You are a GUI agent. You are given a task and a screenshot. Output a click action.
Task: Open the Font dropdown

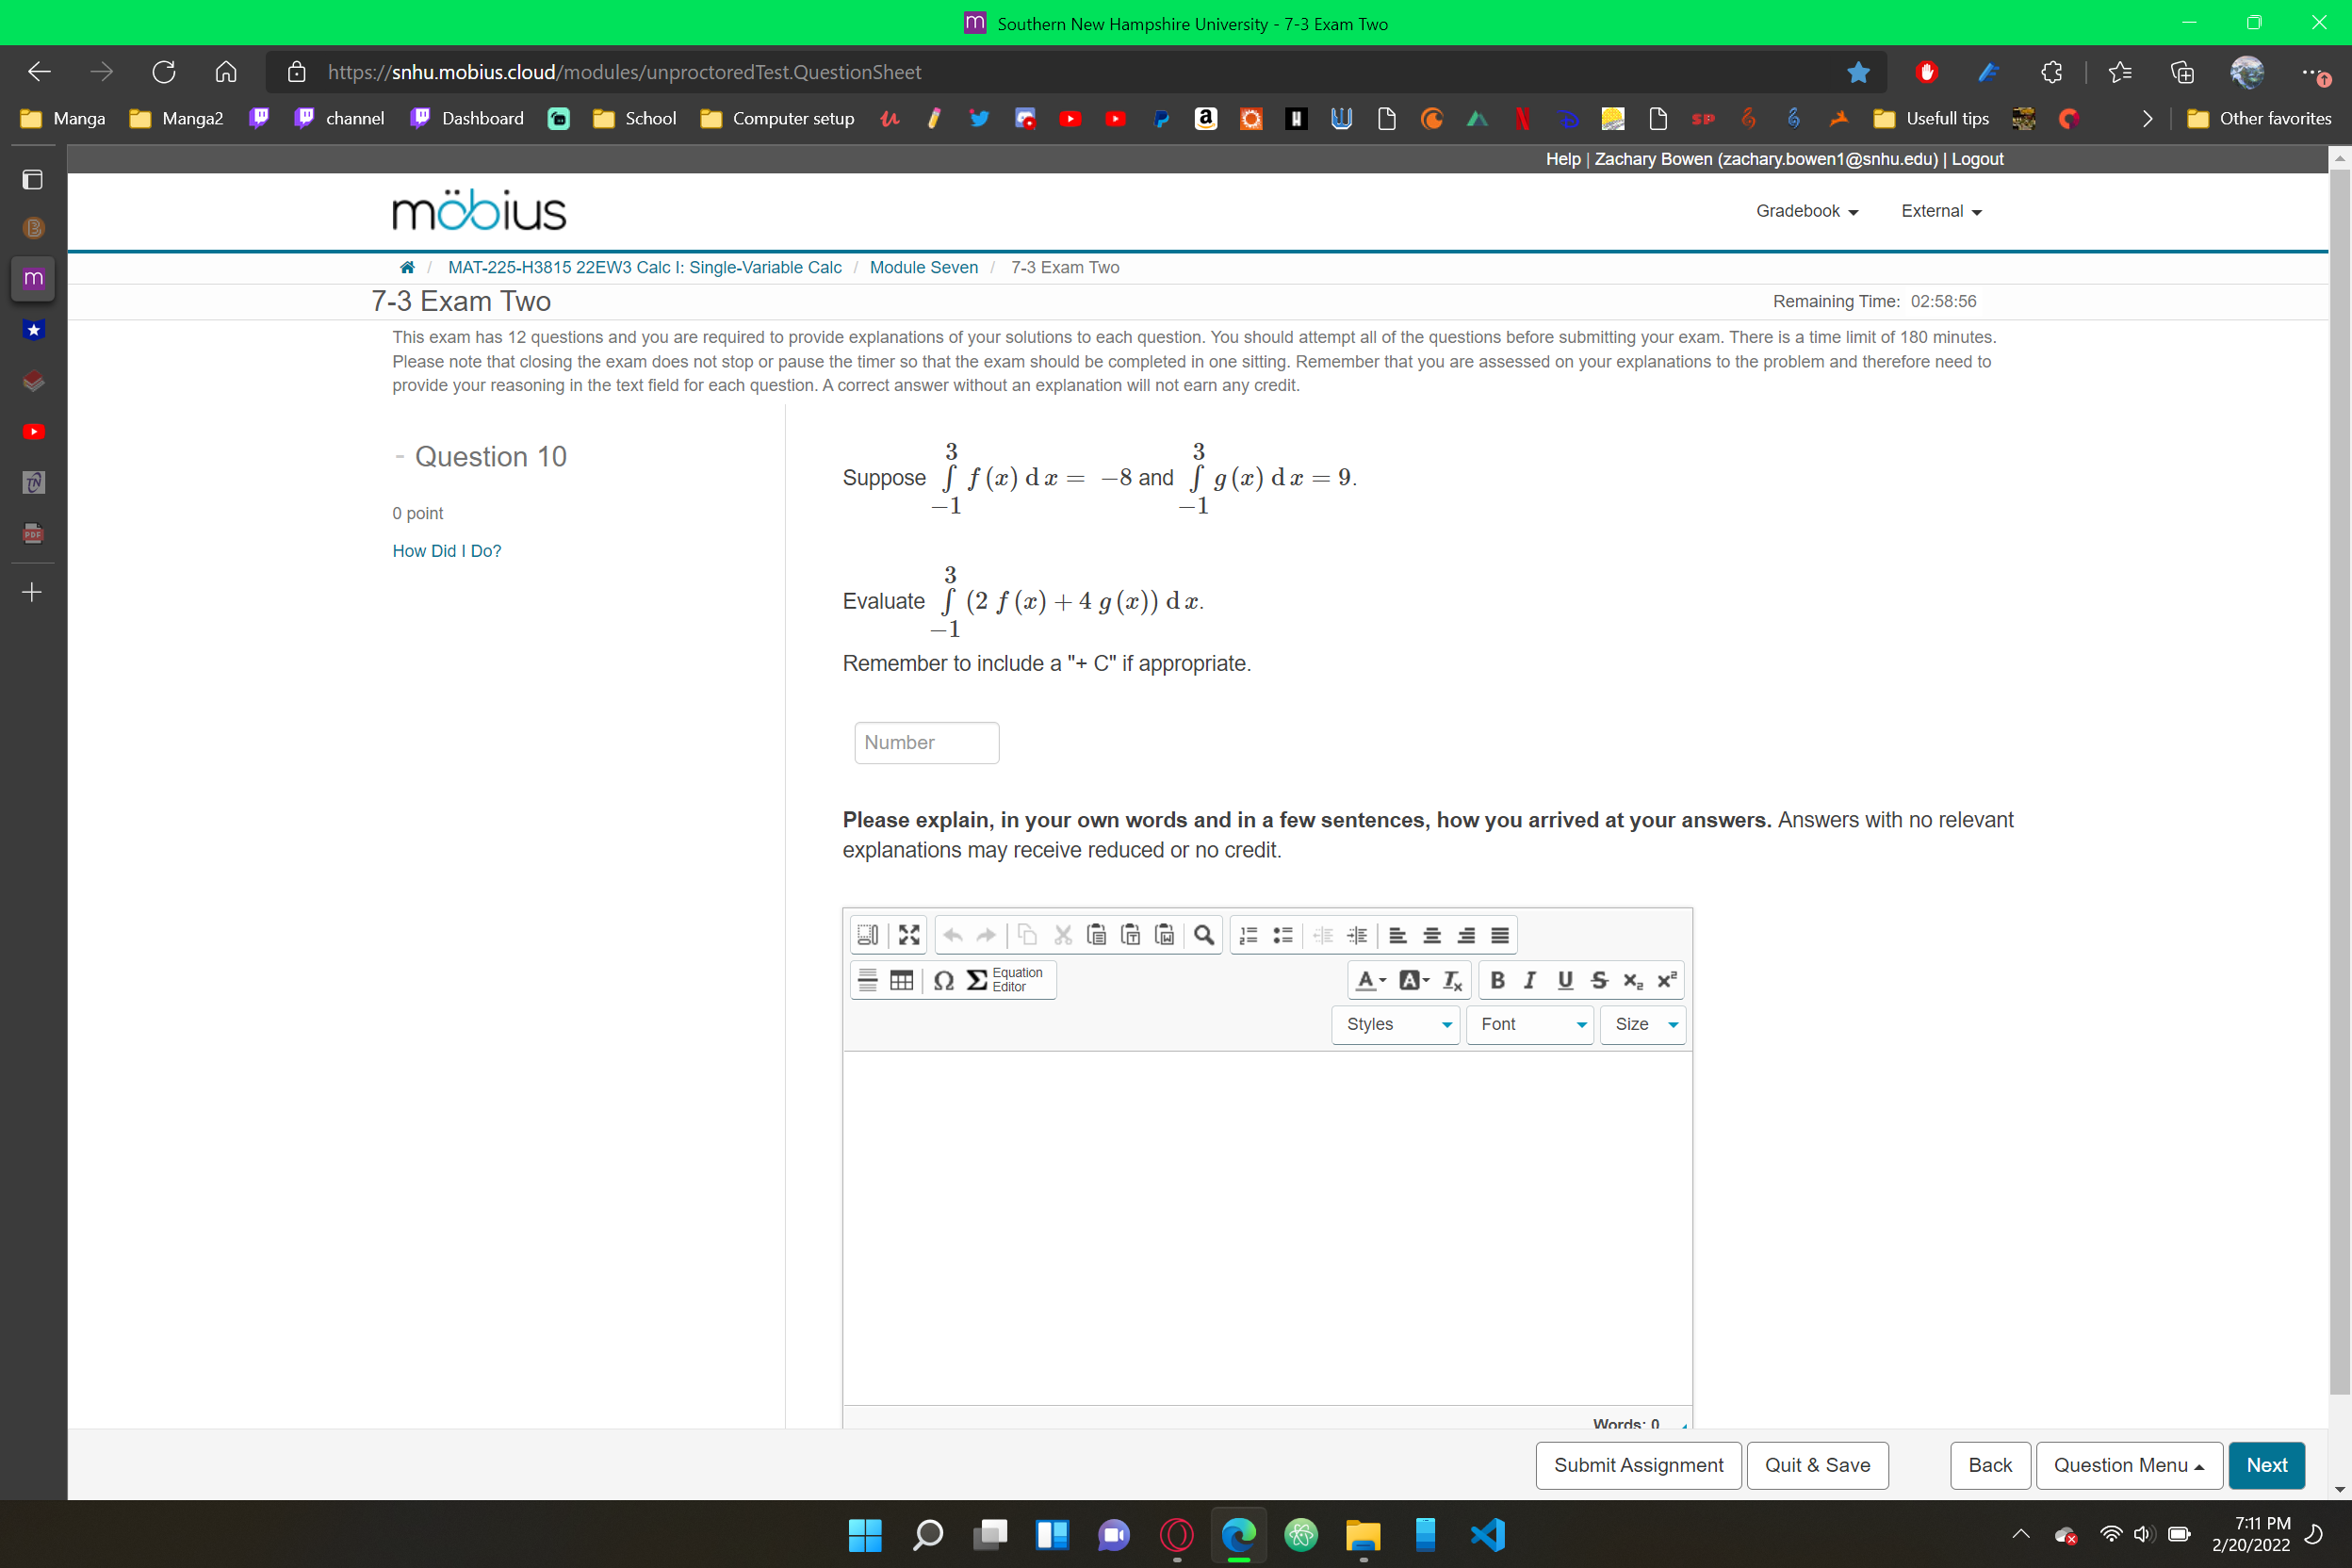[x=1529, y=1024]
